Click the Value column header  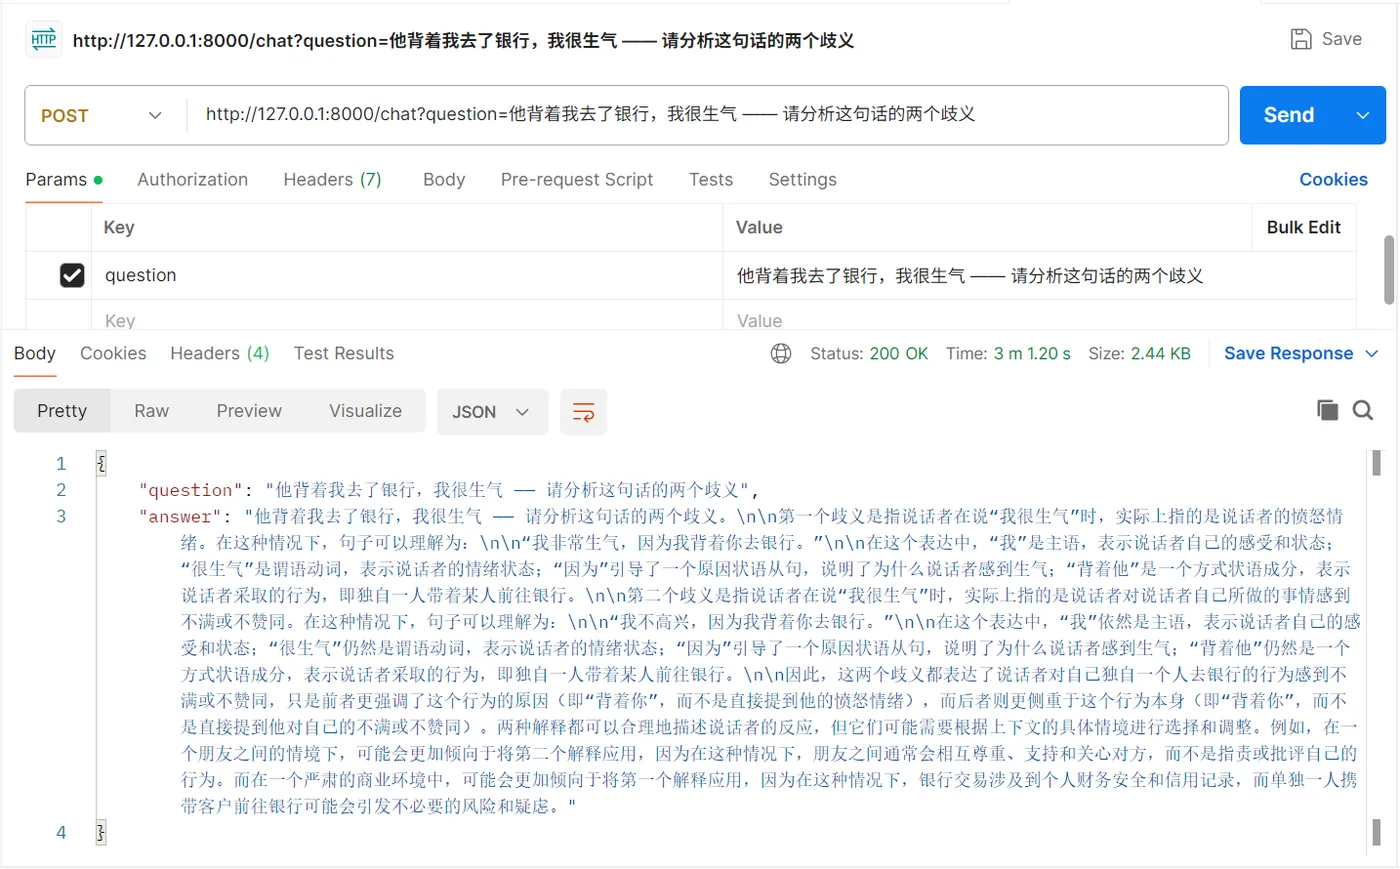point(759,228)
